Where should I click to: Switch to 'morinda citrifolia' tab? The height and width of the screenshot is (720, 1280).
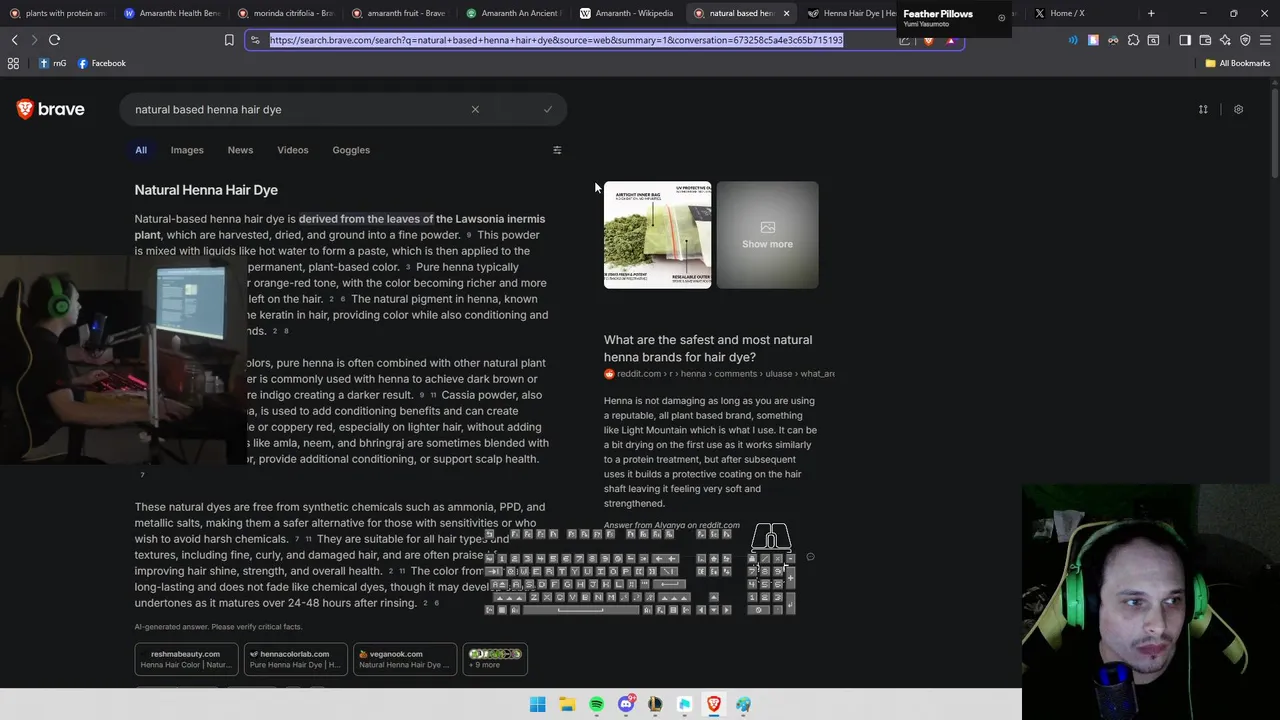[287, 13]
